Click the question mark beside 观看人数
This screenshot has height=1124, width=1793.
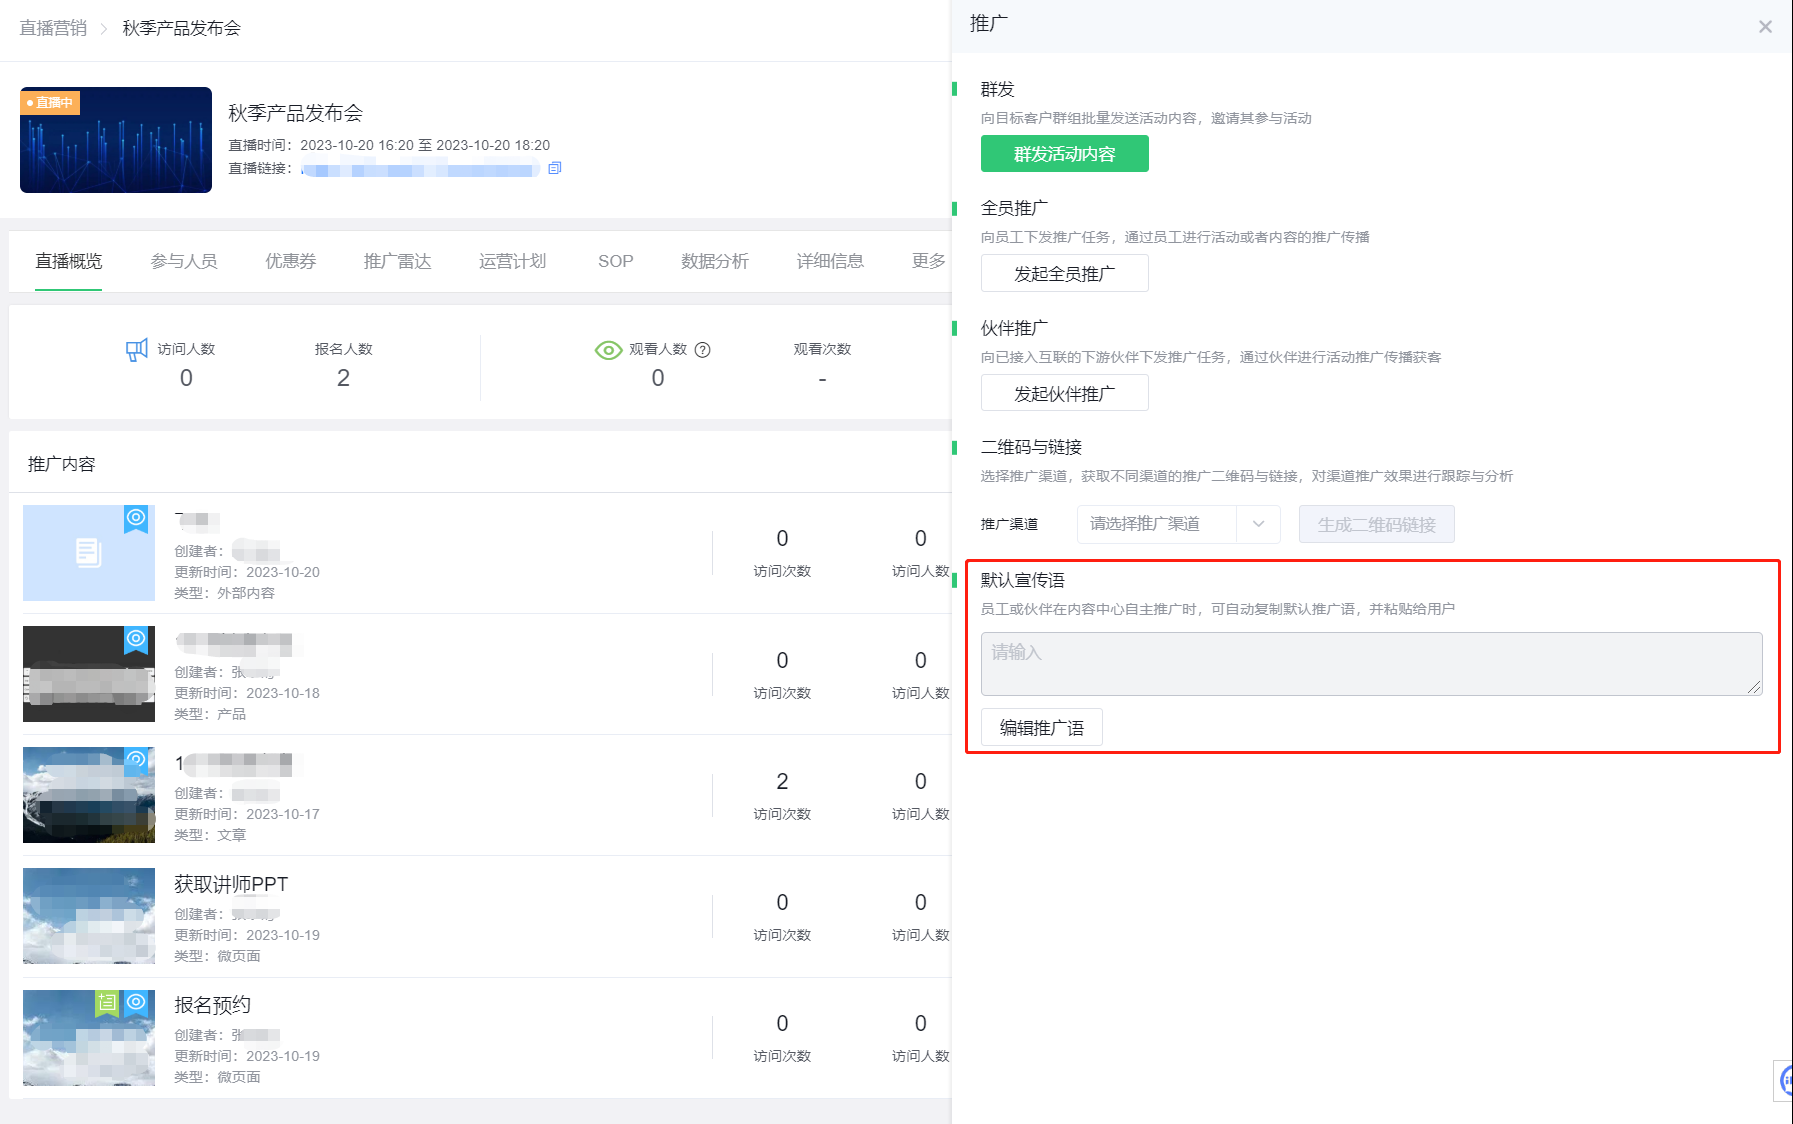pos(704,349)
